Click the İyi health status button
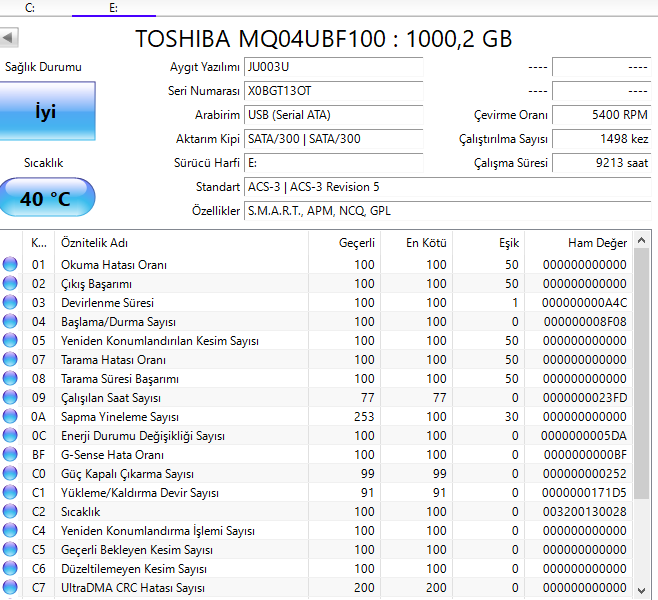This screenshot has width=658, height=600. tap(47, 111)
